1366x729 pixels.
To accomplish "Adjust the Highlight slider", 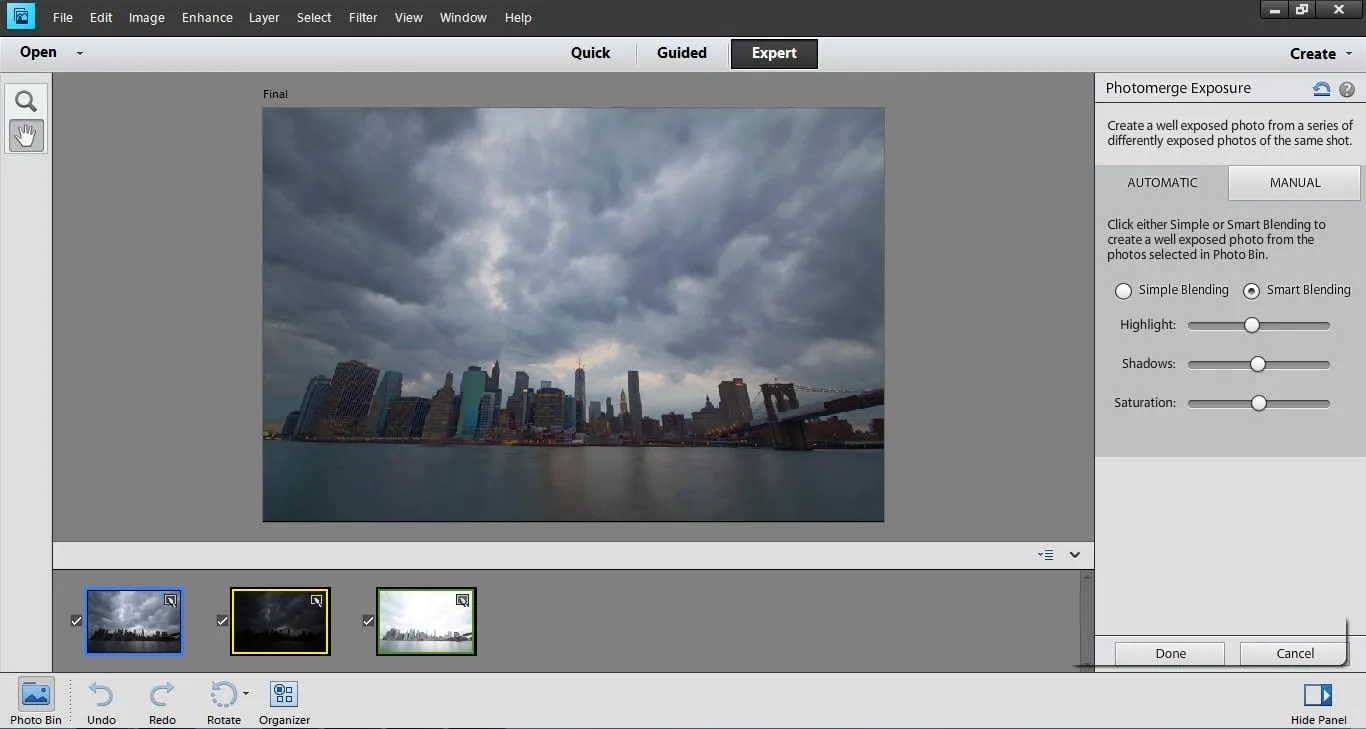I will (x=1252, y=324).
